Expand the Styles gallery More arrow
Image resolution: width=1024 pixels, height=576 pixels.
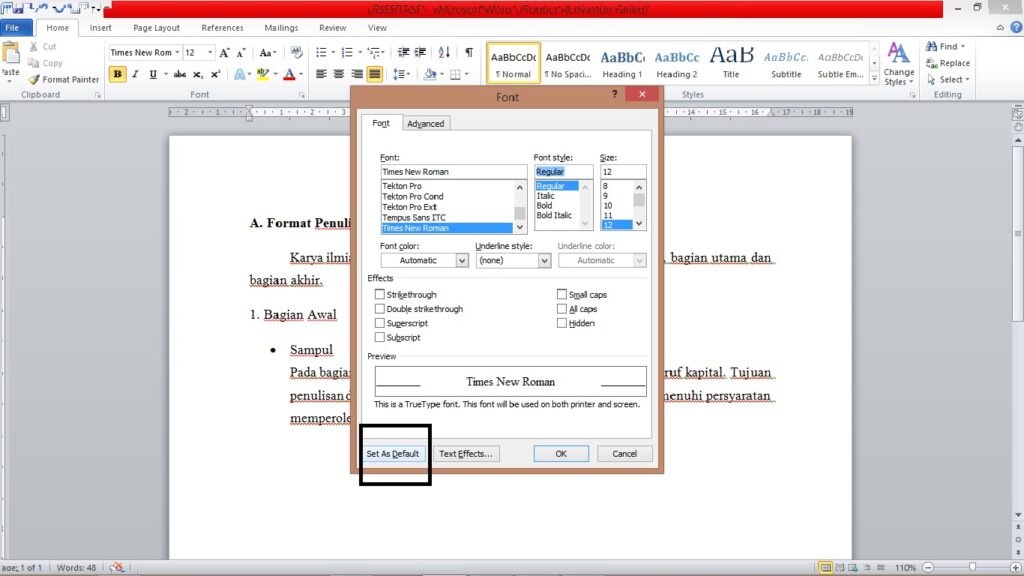click(874, 78)
